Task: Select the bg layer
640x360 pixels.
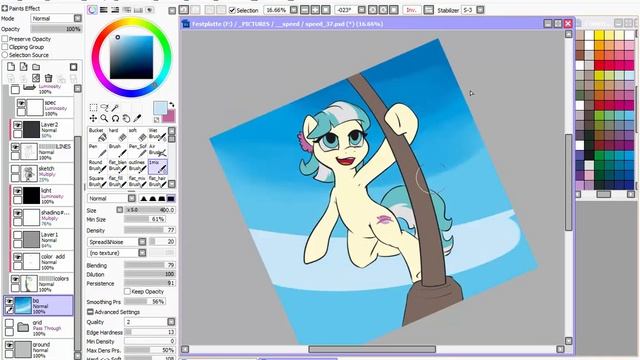Action: pos(39,306)
